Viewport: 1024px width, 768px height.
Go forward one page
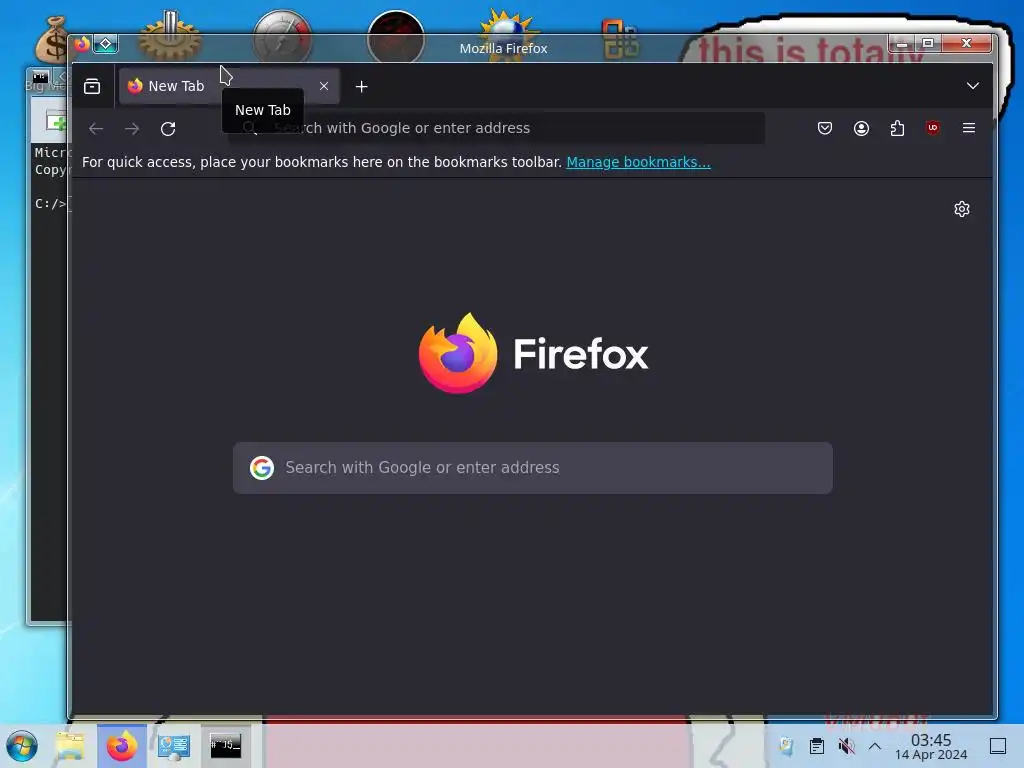132,129
